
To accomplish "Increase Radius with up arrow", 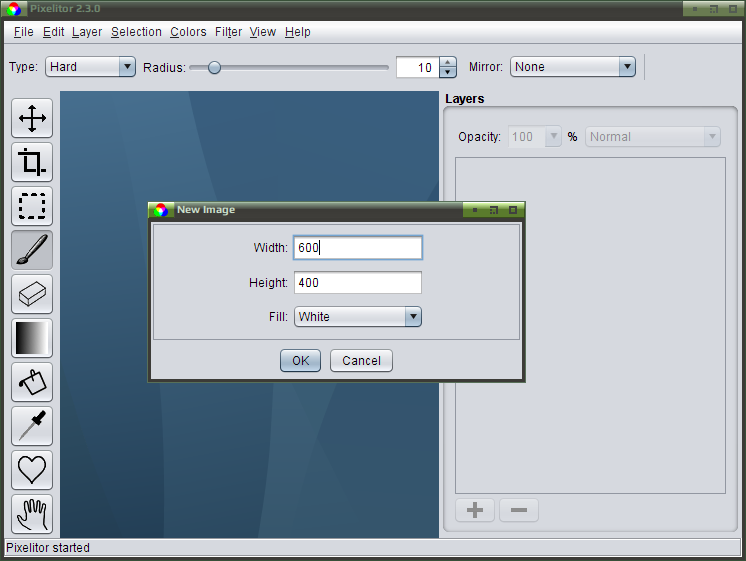I will (x=447, y=62).
